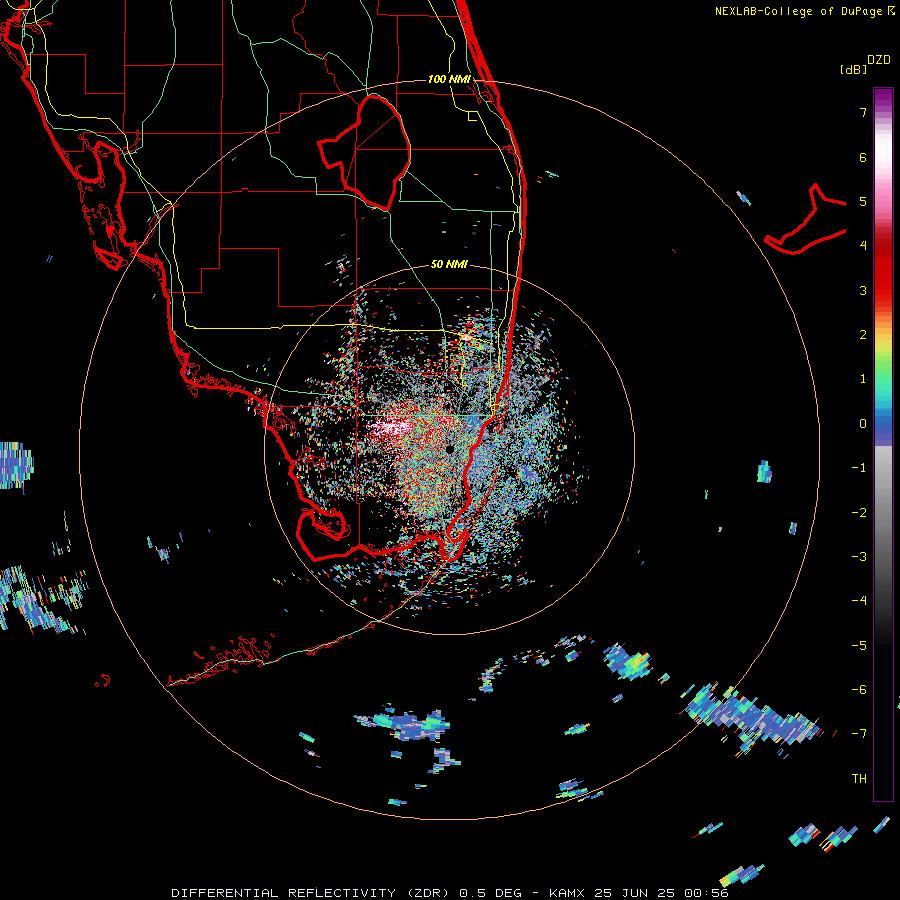Click the 6 value on the color scale

pyautogui.click(x=863, y=157)
